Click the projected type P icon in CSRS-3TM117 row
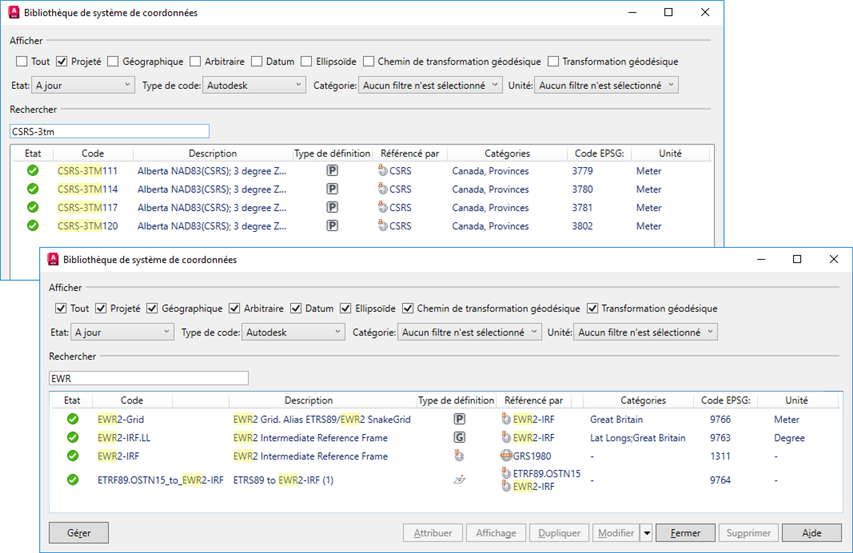 (332, 207)
